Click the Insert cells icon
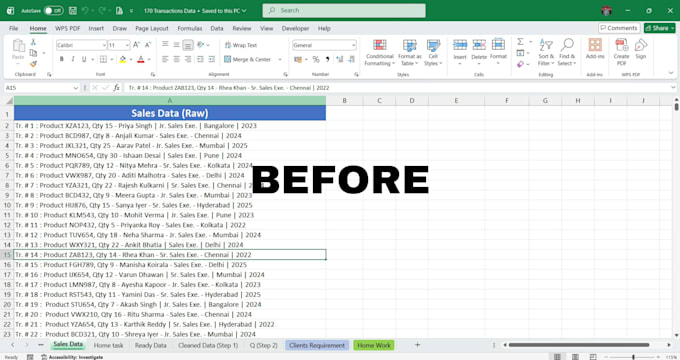 click(460, 45)
